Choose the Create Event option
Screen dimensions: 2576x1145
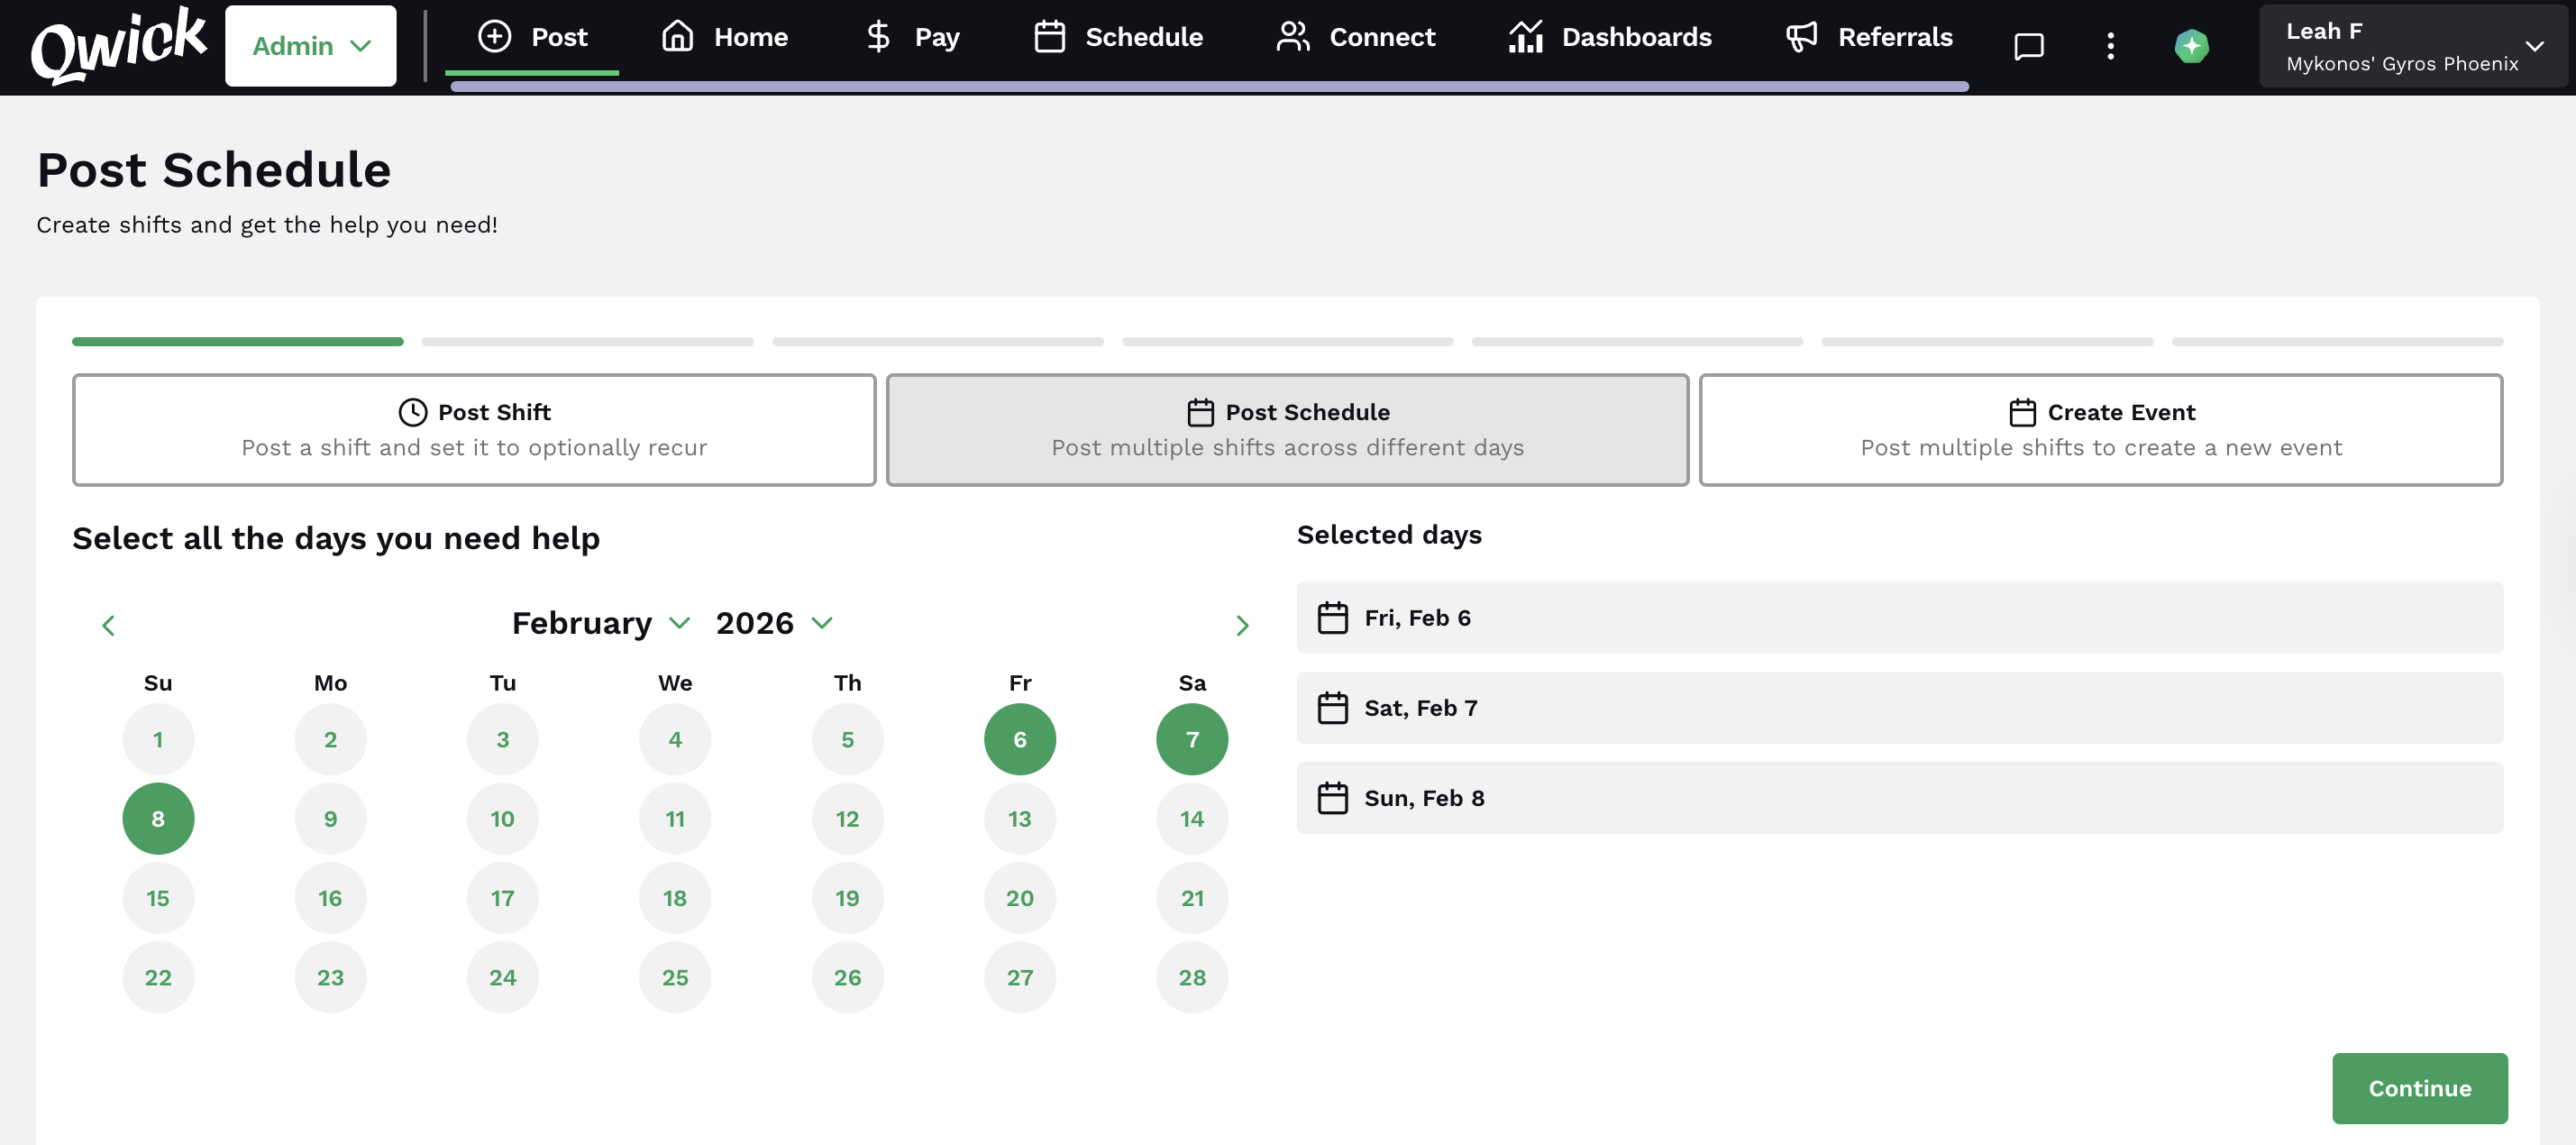2100,430
